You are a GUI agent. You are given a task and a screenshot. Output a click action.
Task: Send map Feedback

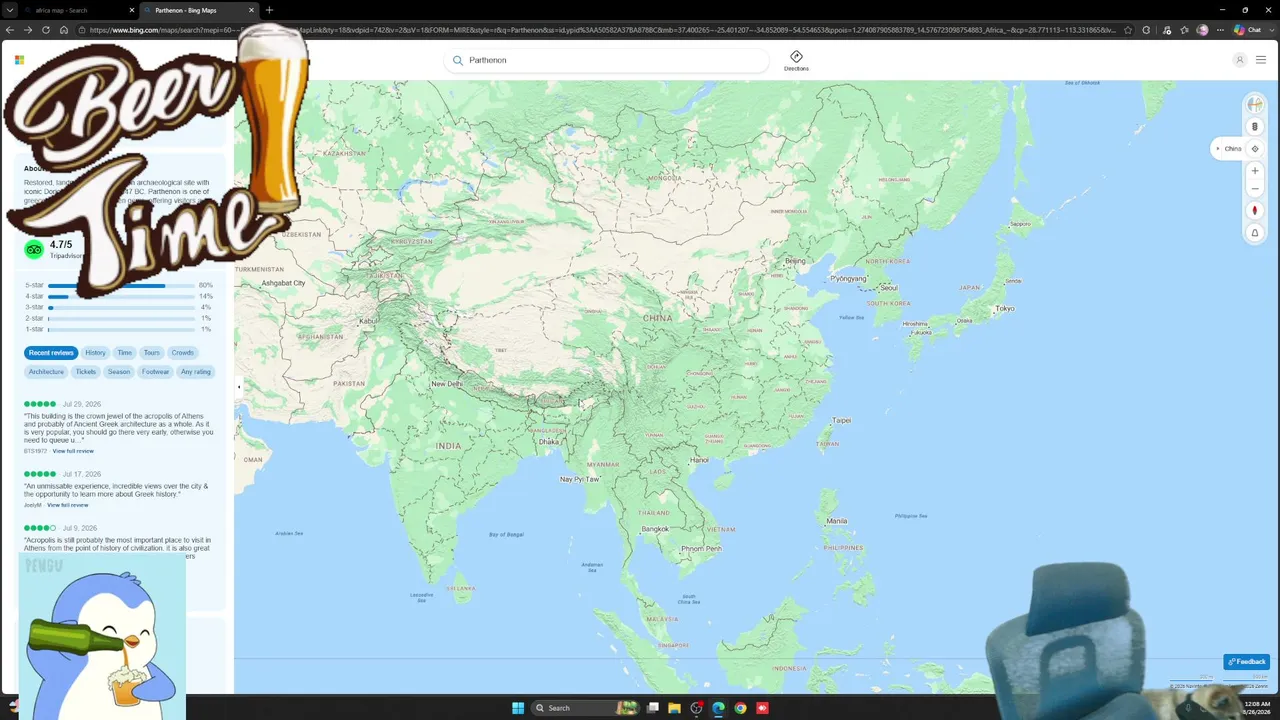coord(1247,662)
